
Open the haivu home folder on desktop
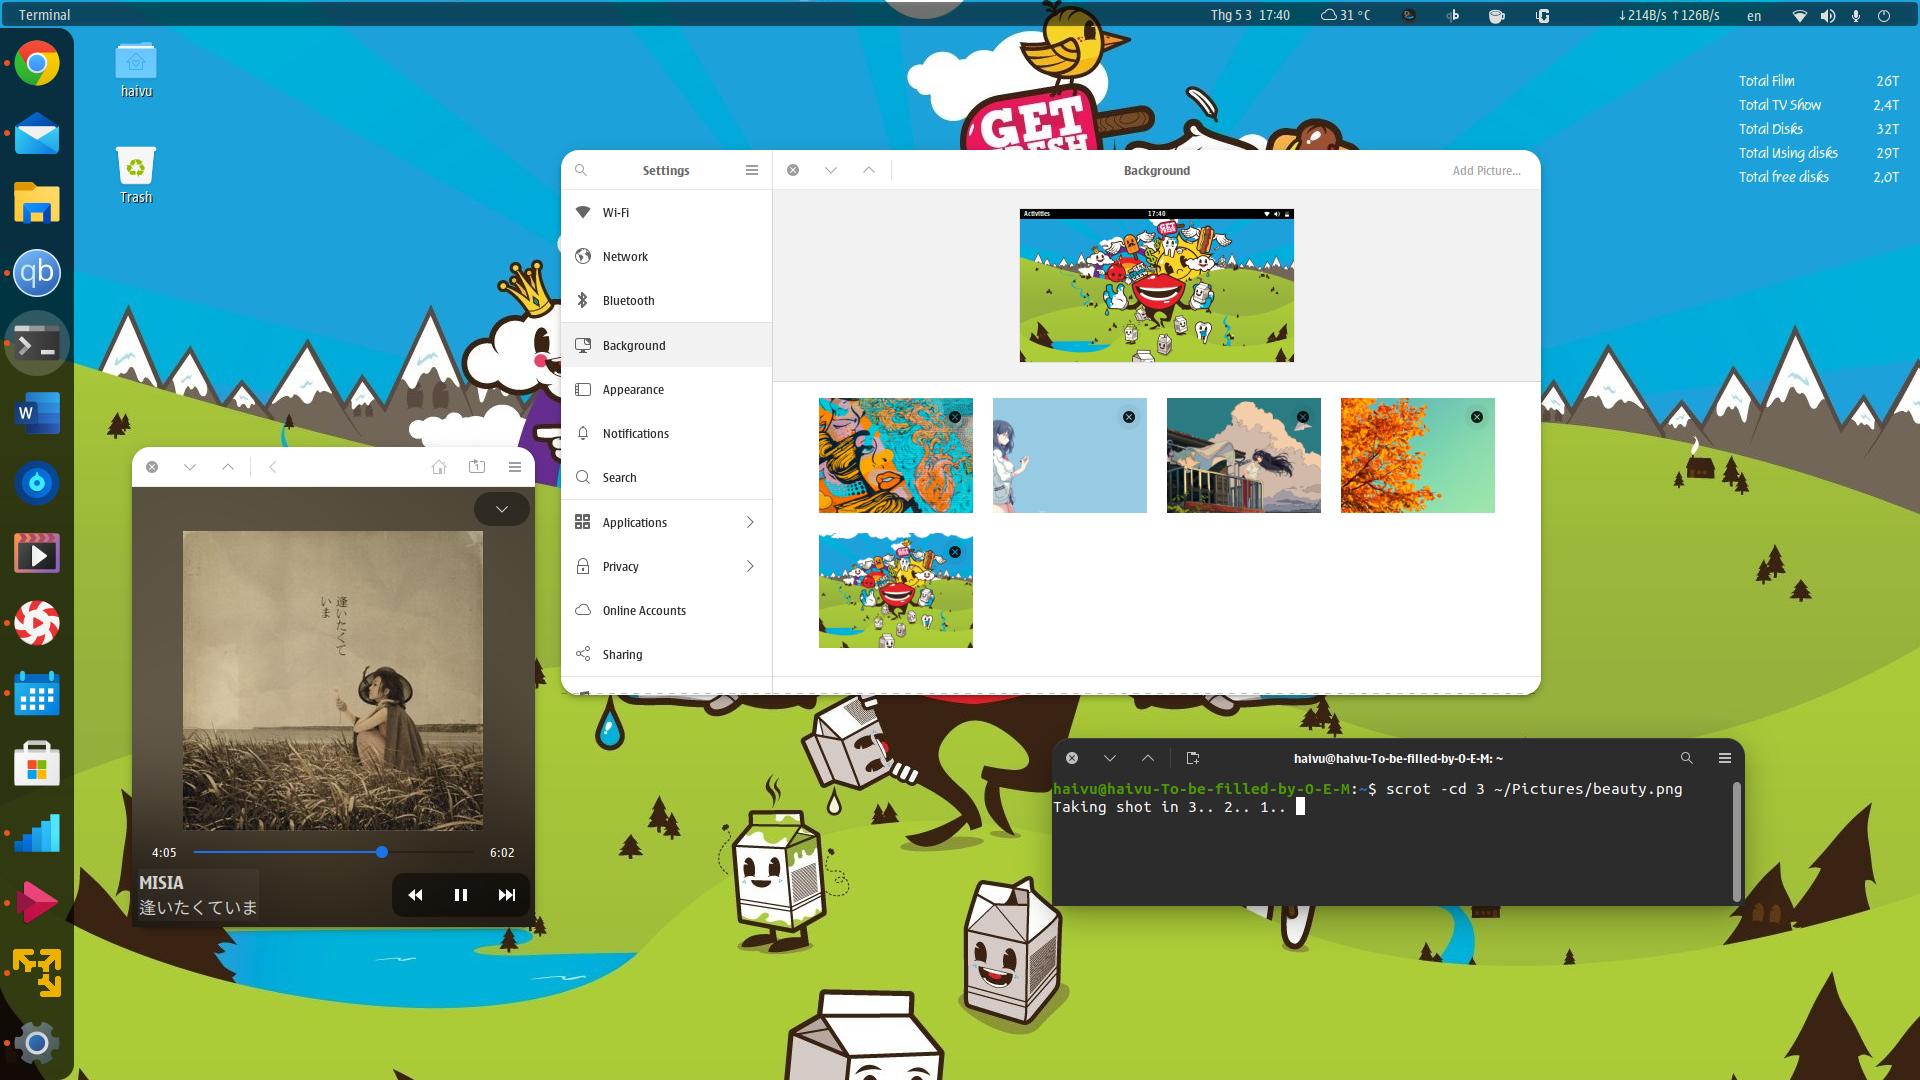[x=136, y=70]
